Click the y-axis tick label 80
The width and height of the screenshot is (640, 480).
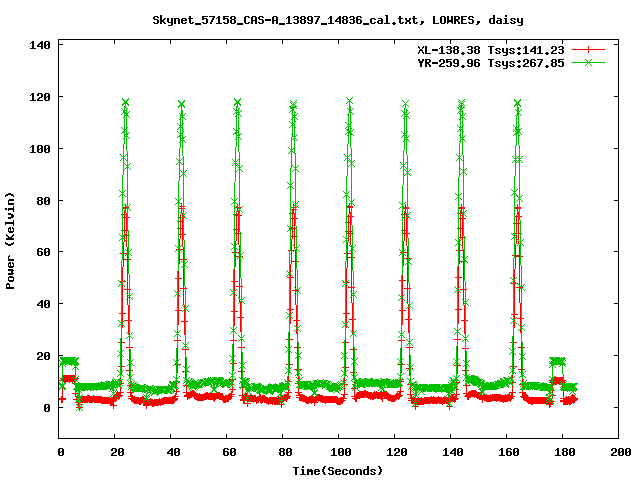[x=44, y=200]
